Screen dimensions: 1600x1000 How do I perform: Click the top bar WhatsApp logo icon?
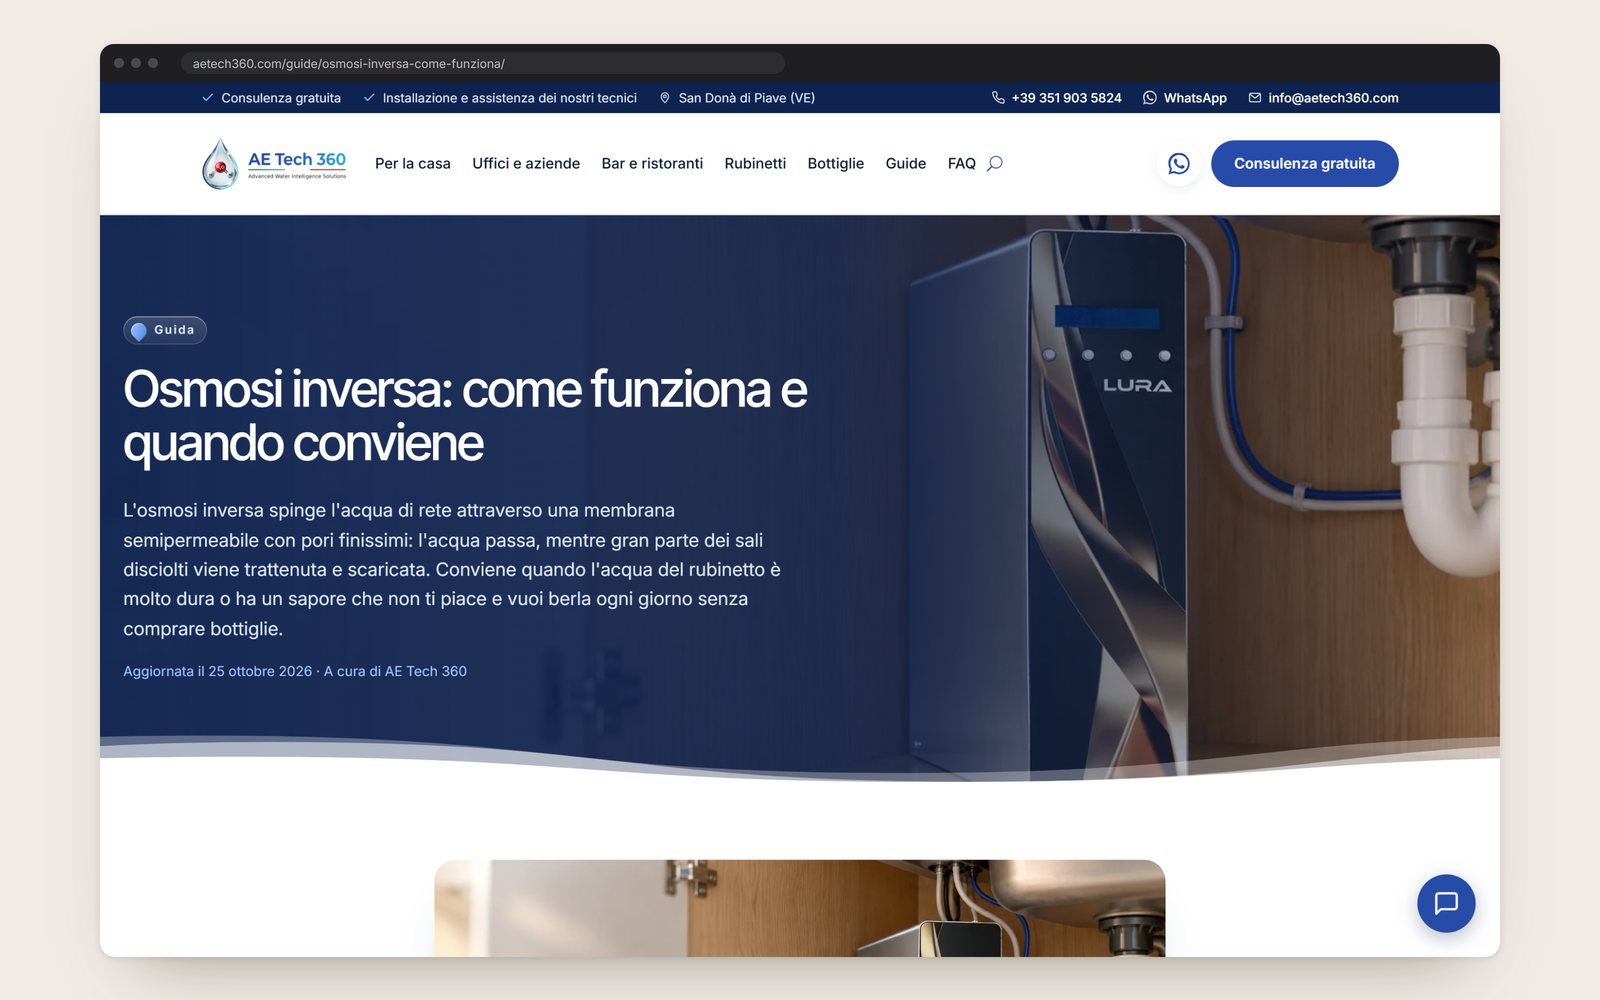coord(1150,98)
